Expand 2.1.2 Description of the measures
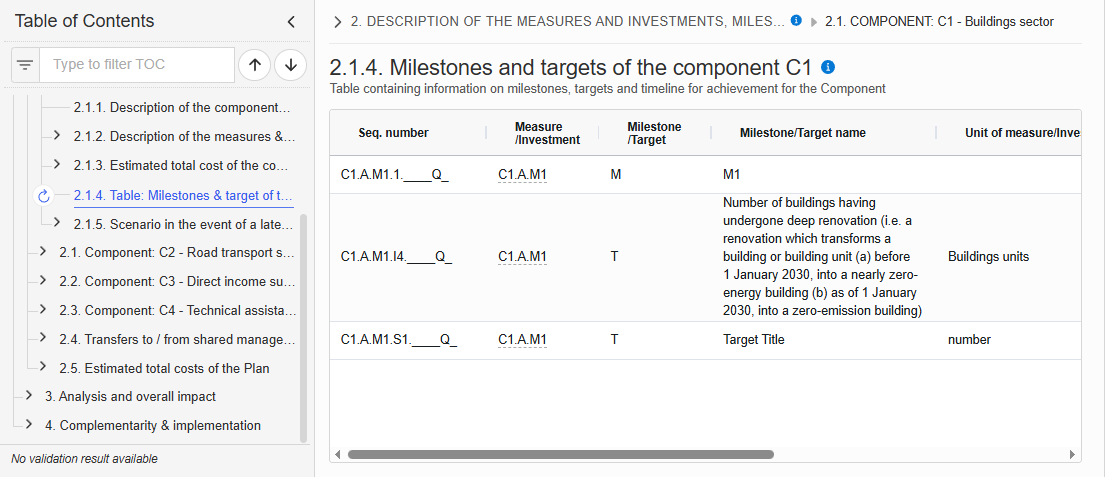 click(57, 135)
